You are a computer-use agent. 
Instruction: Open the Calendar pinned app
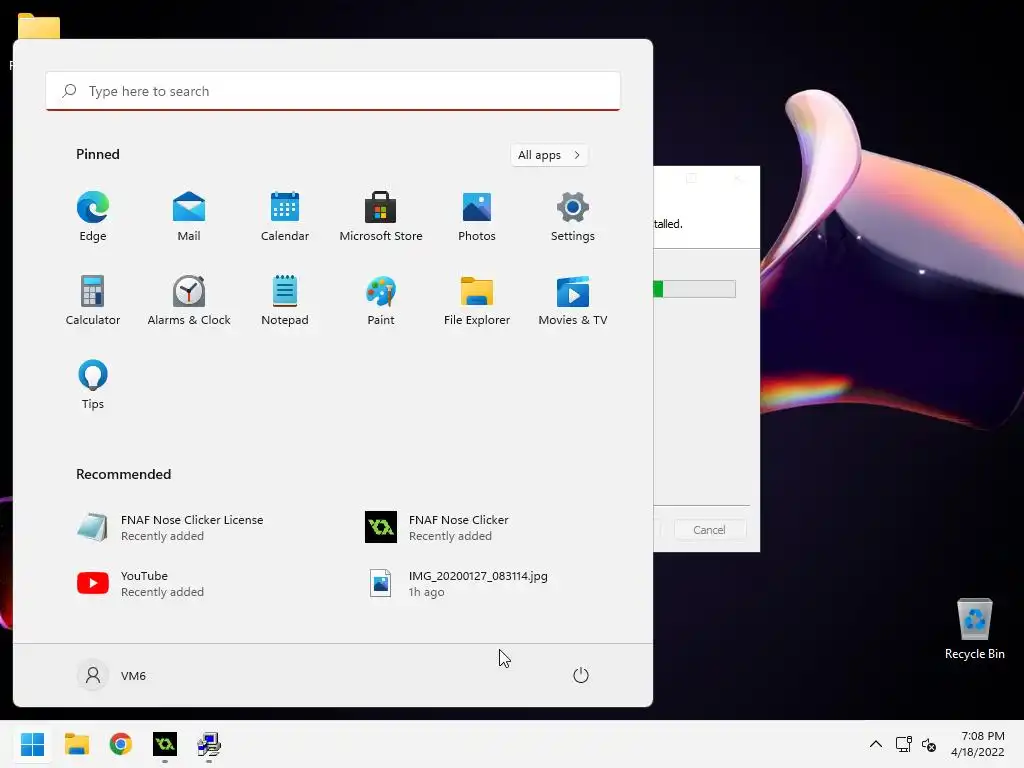285,216
